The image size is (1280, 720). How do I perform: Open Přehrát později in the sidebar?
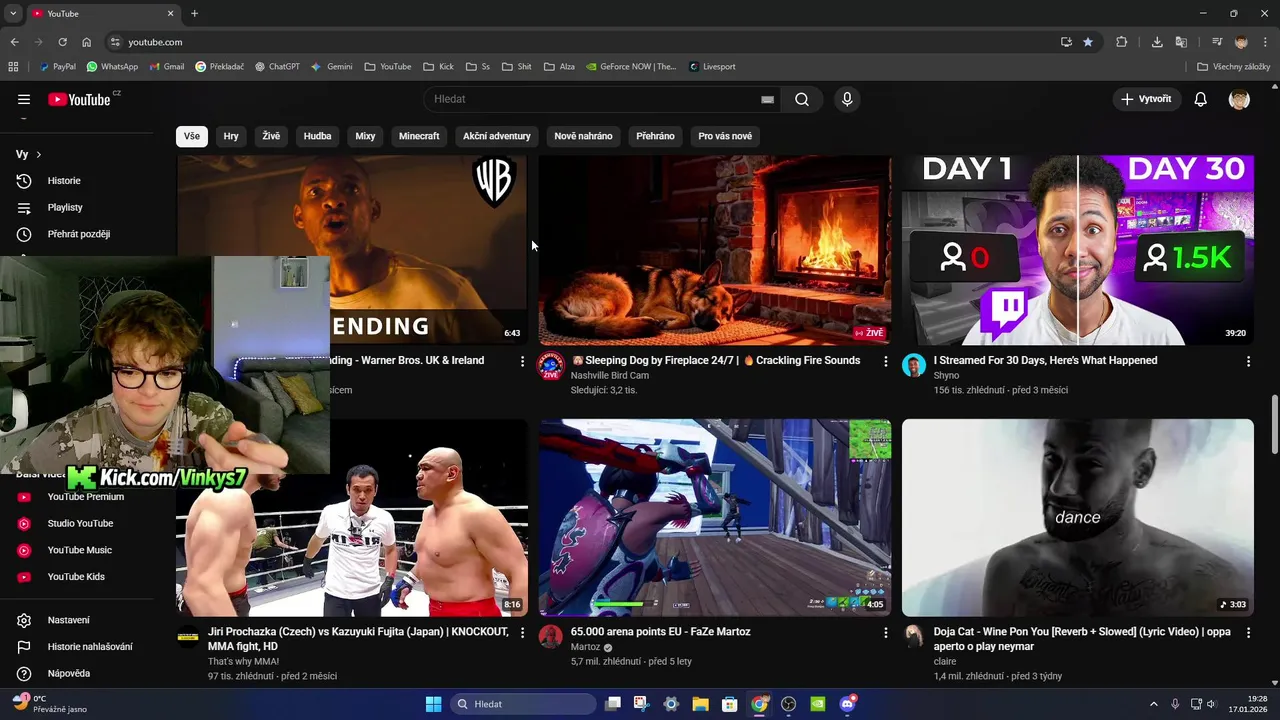(79, 234)
